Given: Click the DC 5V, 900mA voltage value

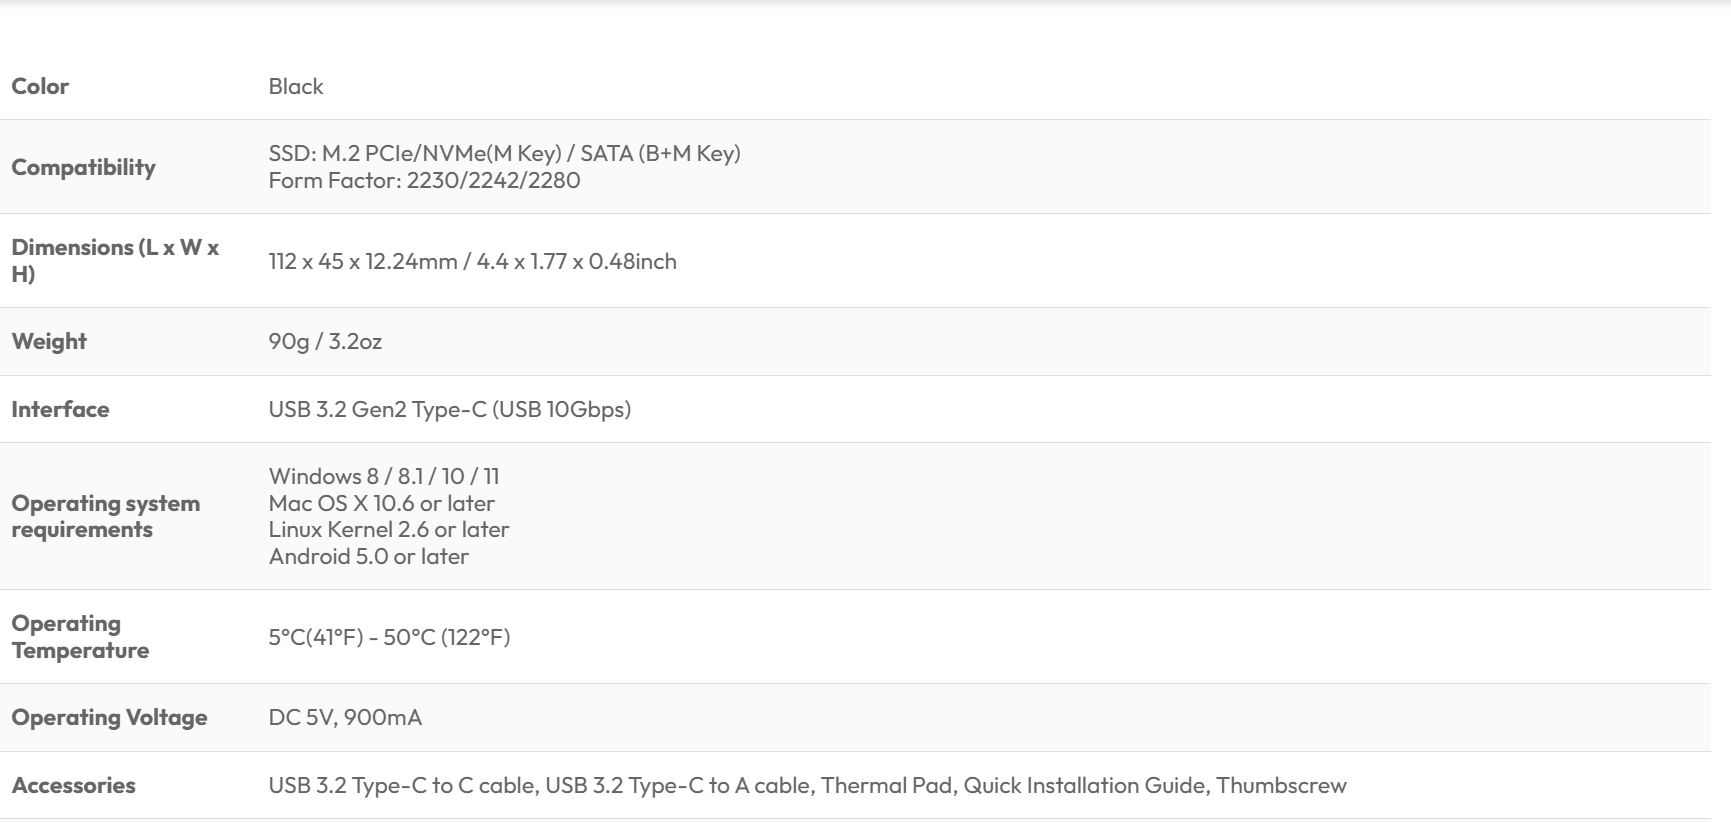Looking at the screenshot, I should tap(345, 717).
